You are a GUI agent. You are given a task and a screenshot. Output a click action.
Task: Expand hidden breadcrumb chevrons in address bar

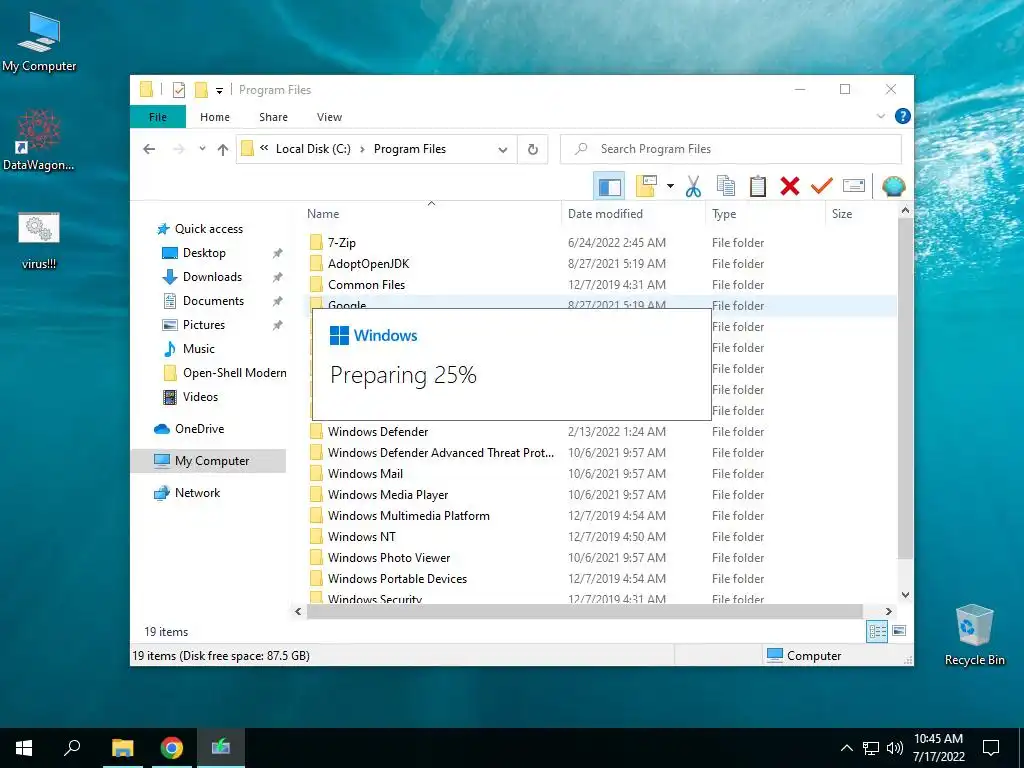click(x=264, y=148)
